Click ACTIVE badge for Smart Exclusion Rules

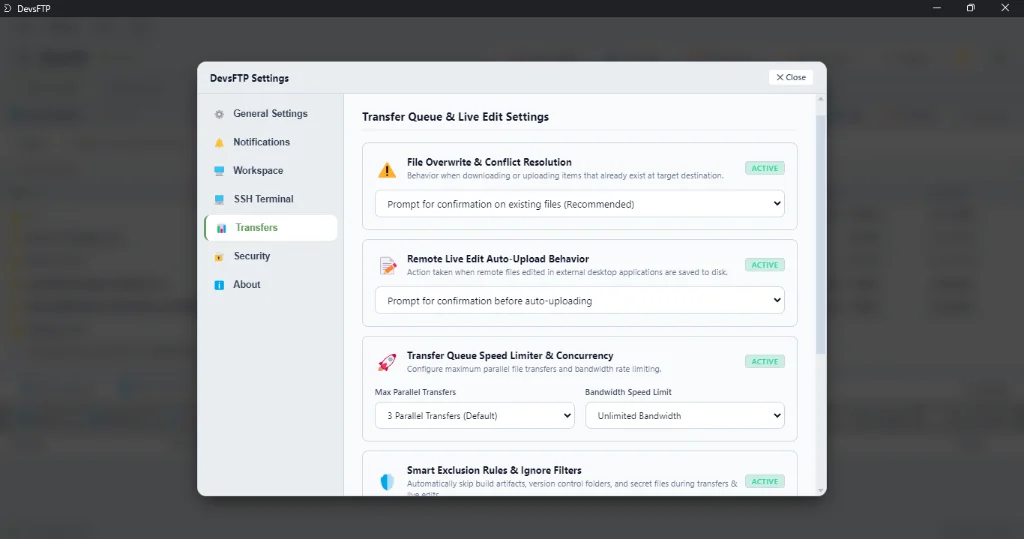click(765, 482)
